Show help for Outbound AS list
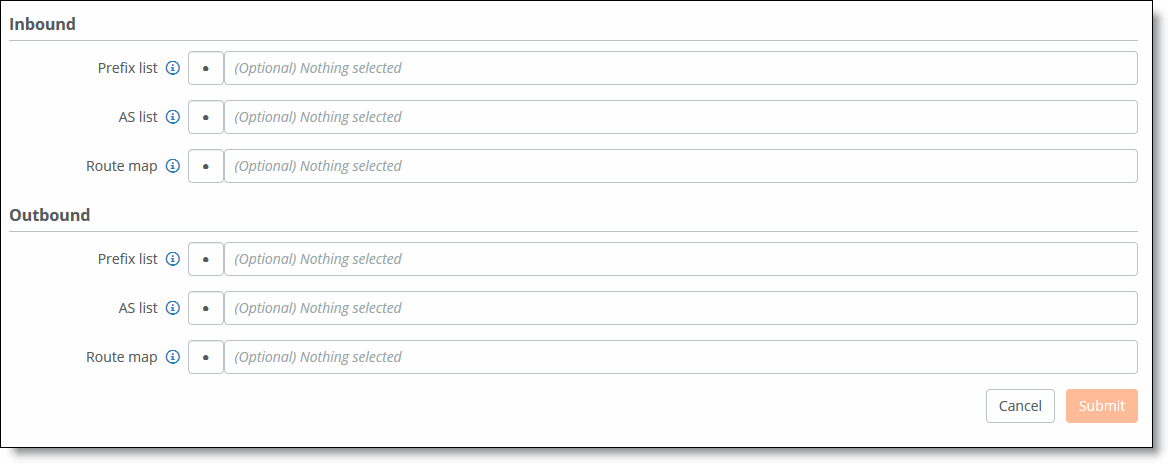This screenshot has width=1169, height=464. 172,308
